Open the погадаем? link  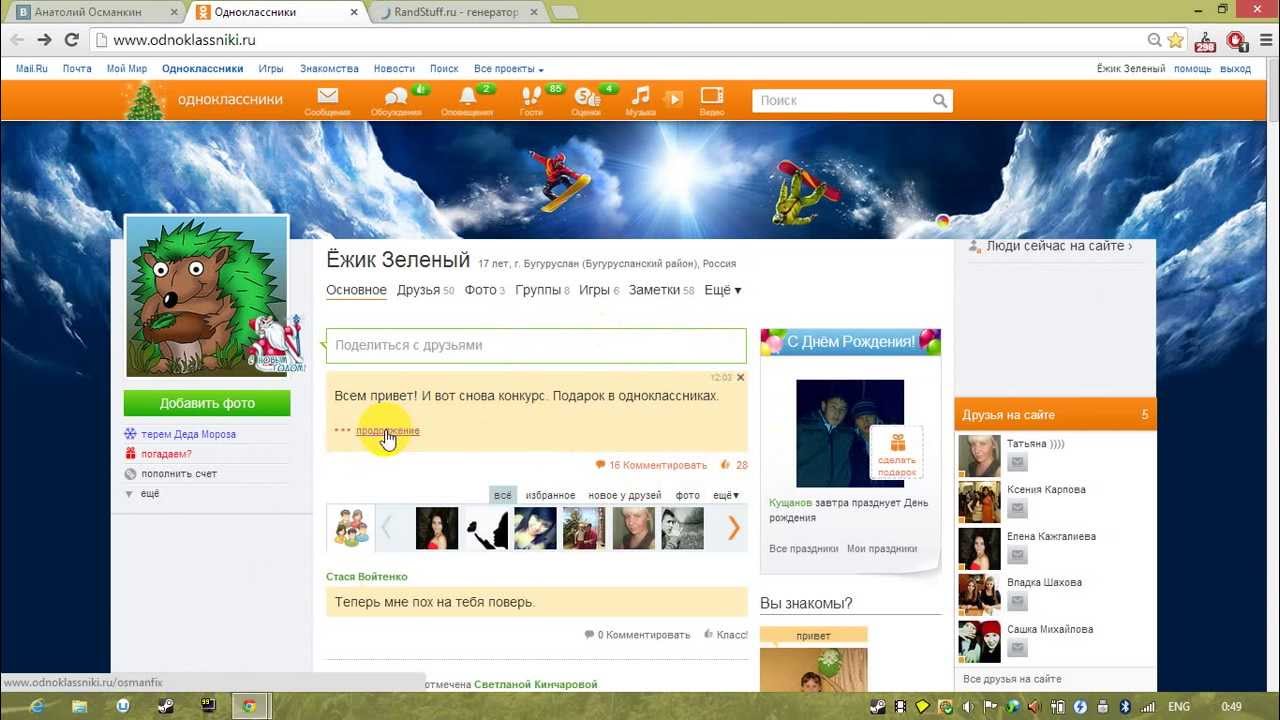click(x=166, y=454)
